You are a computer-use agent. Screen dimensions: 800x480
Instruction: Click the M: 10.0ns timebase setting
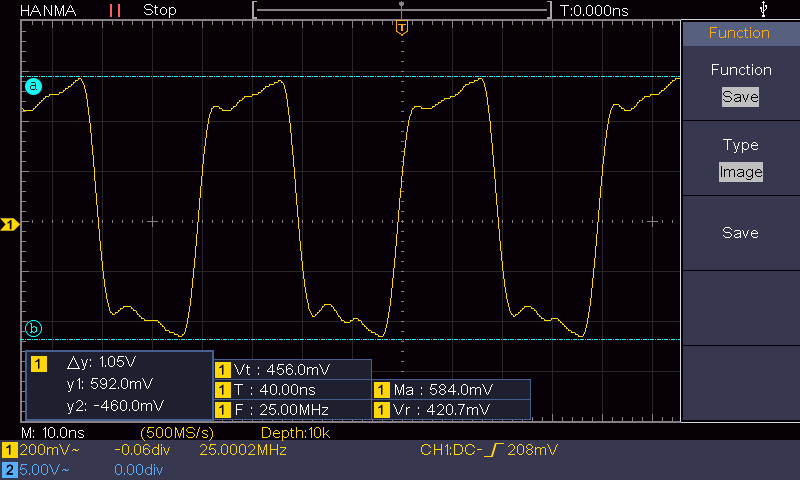coord(53,432)
